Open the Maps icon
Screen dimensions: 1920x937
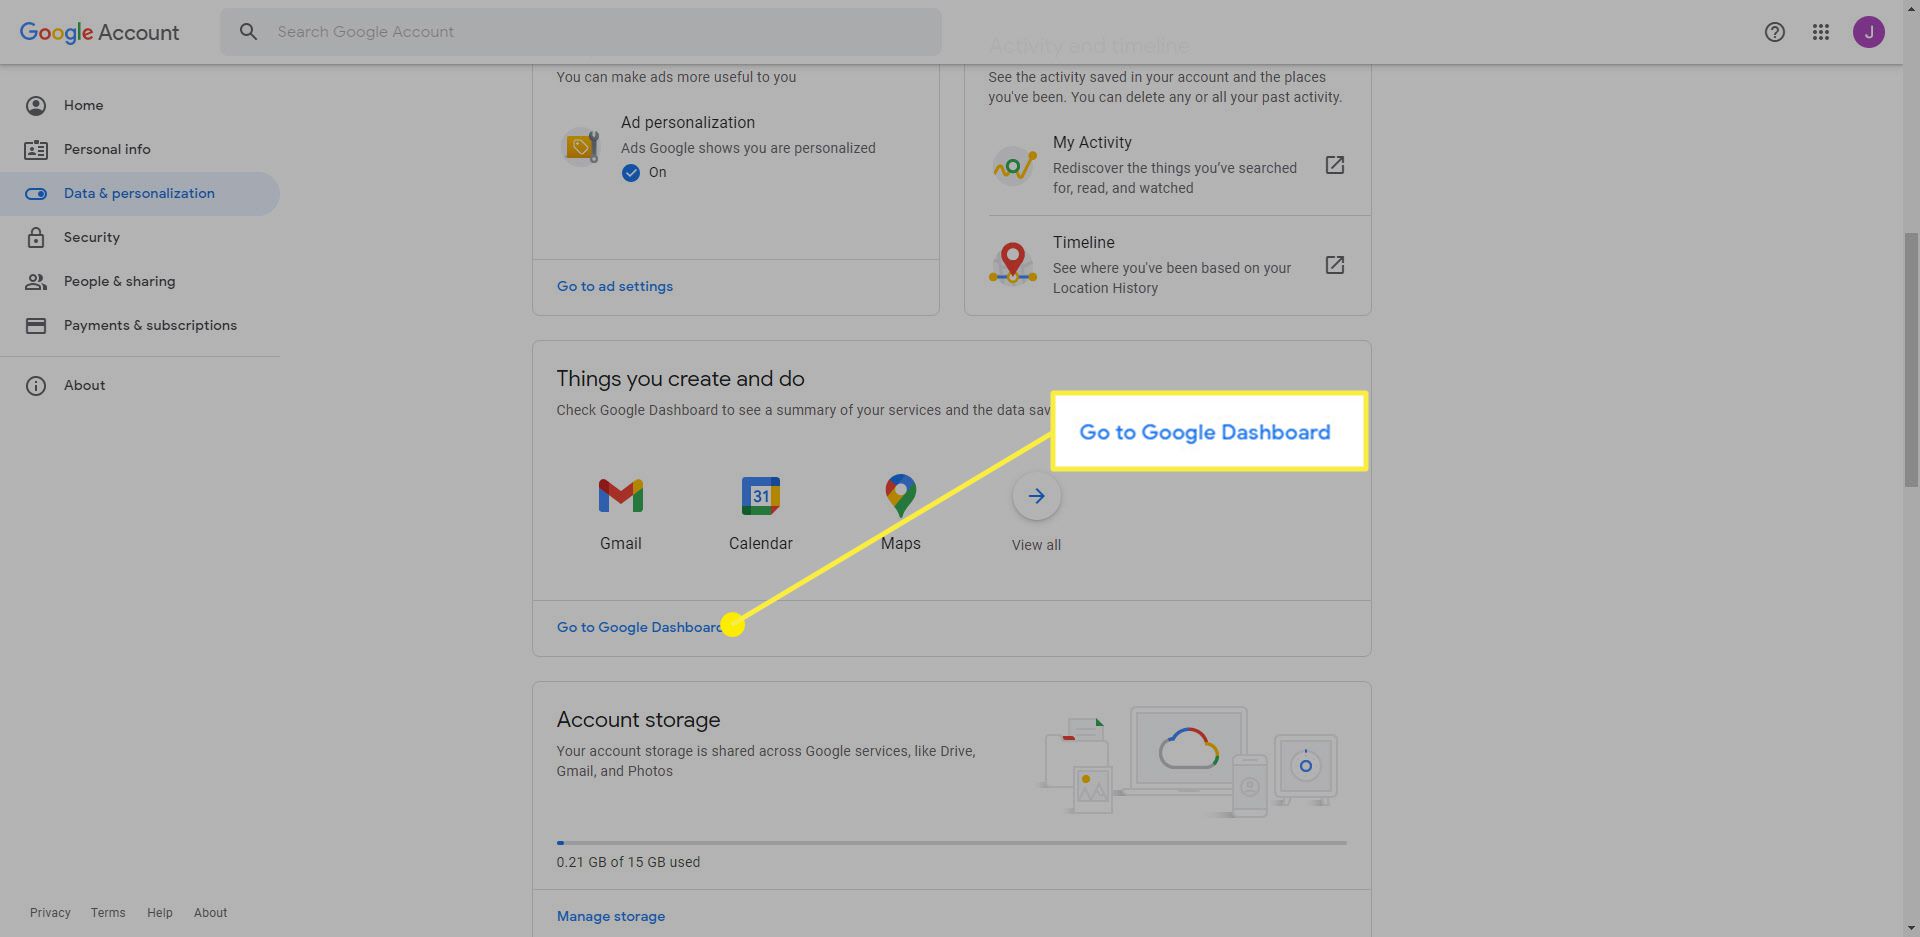(900, 495)
